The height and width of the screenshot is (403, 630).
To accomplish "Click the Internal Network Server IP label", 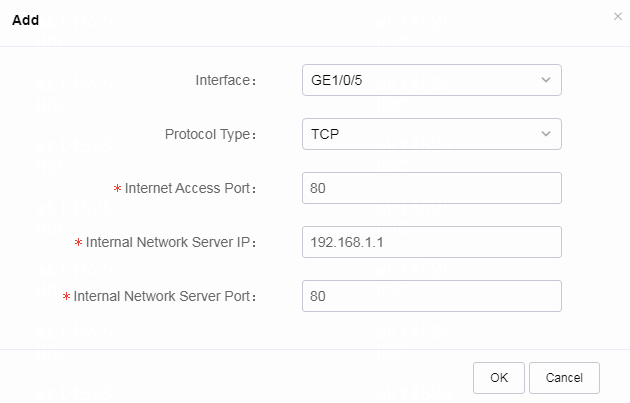I will 171,242.
